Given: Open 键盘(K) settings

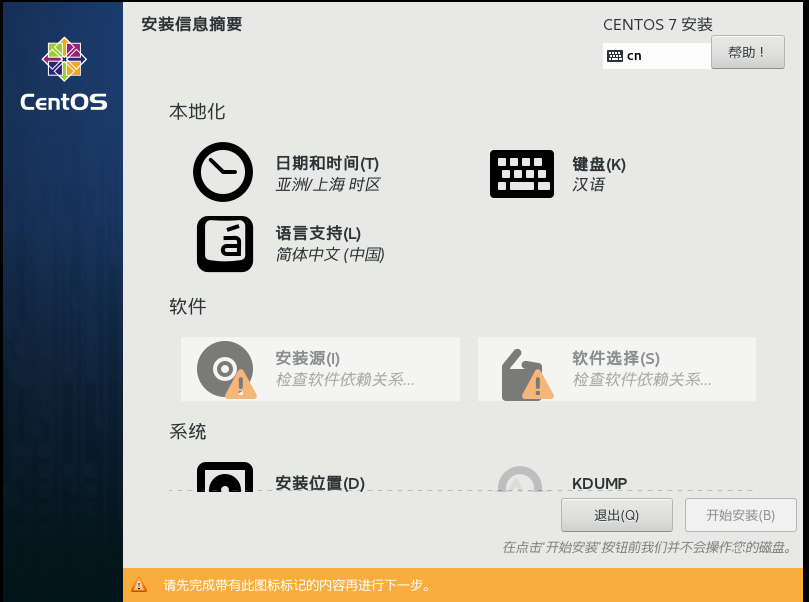Looking at the screenshot, I should 598,164.
